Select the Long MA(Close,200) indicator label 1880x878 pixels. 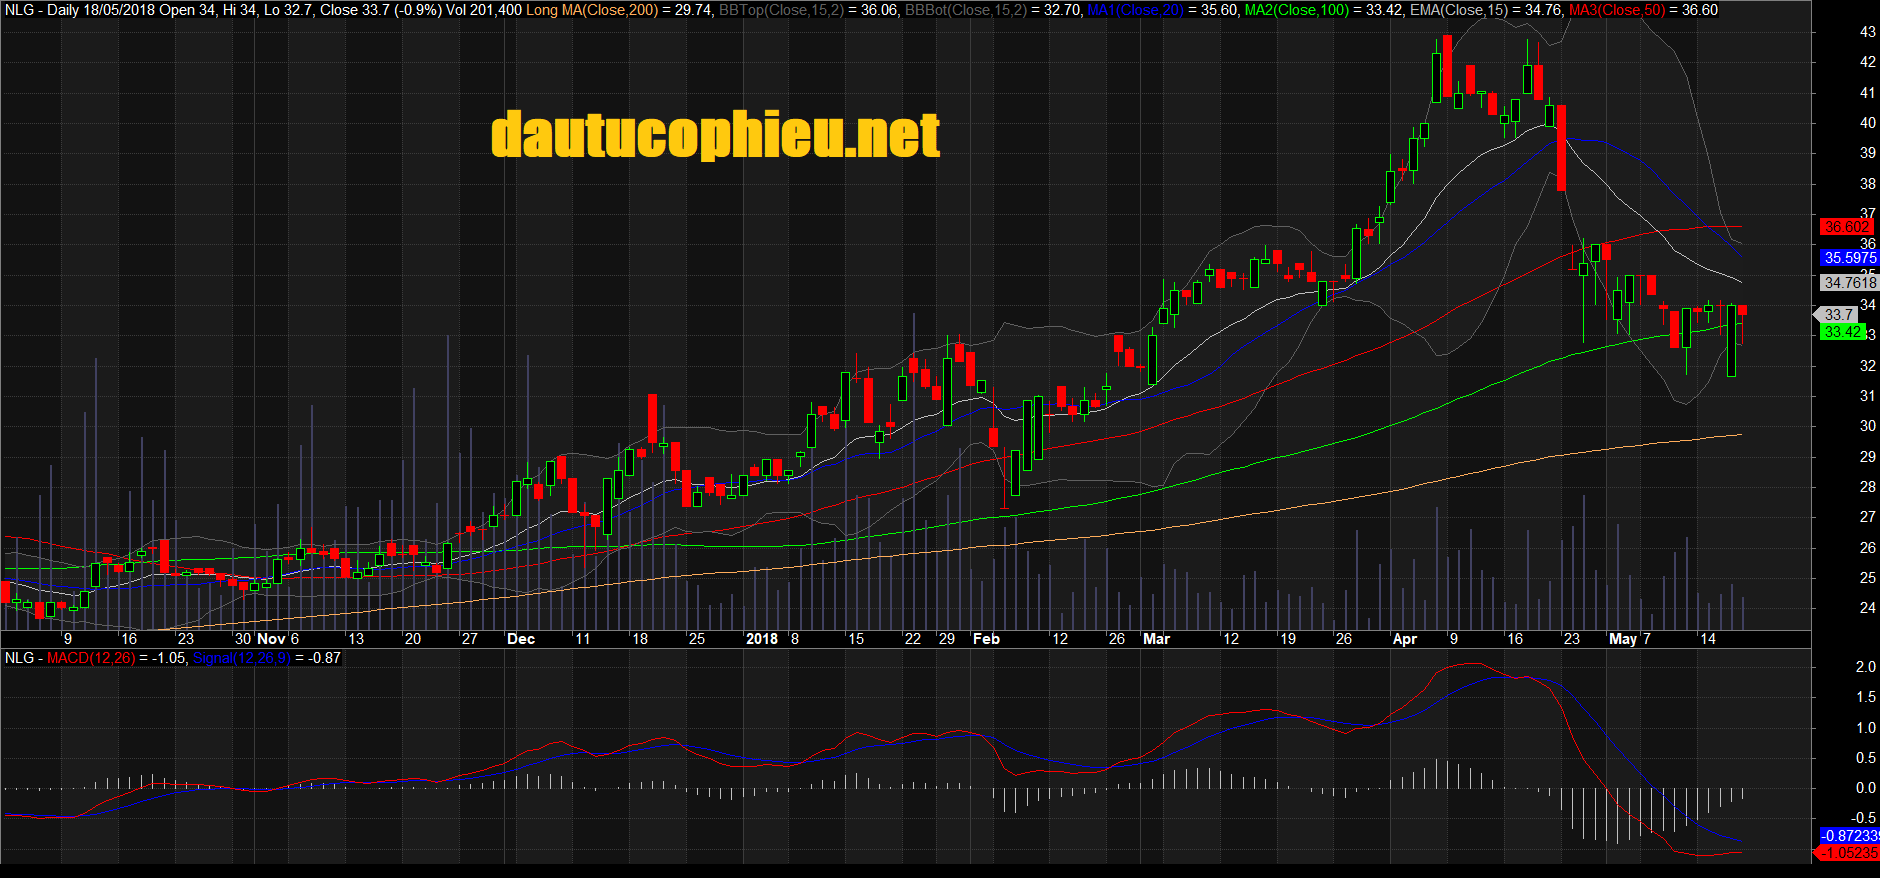coord(592,10)
